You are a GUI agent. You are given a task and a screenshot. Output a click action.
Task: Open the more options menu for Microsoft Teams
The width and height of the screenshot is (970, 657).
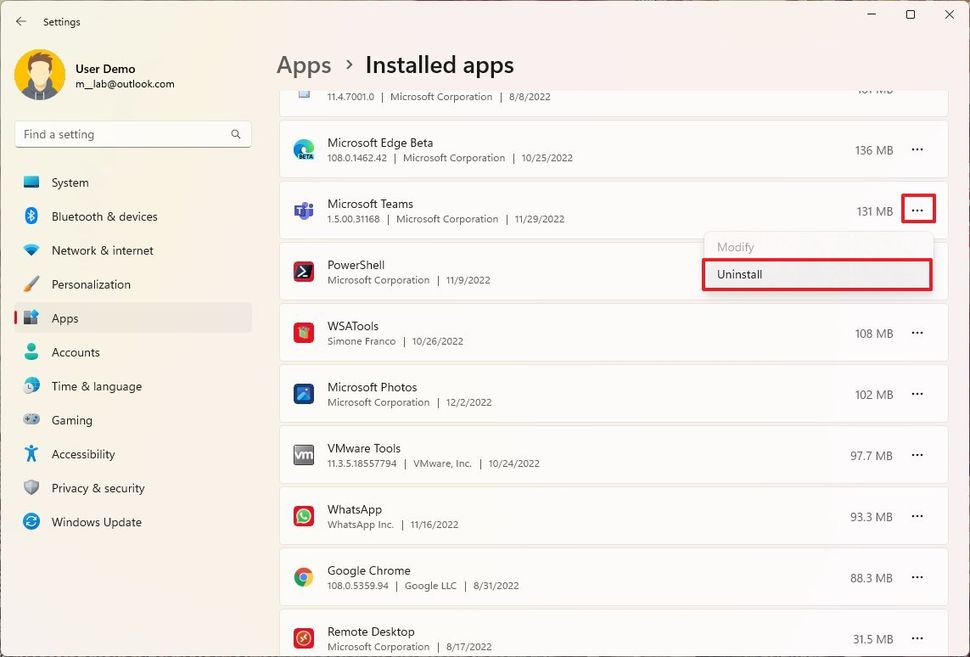917,210
